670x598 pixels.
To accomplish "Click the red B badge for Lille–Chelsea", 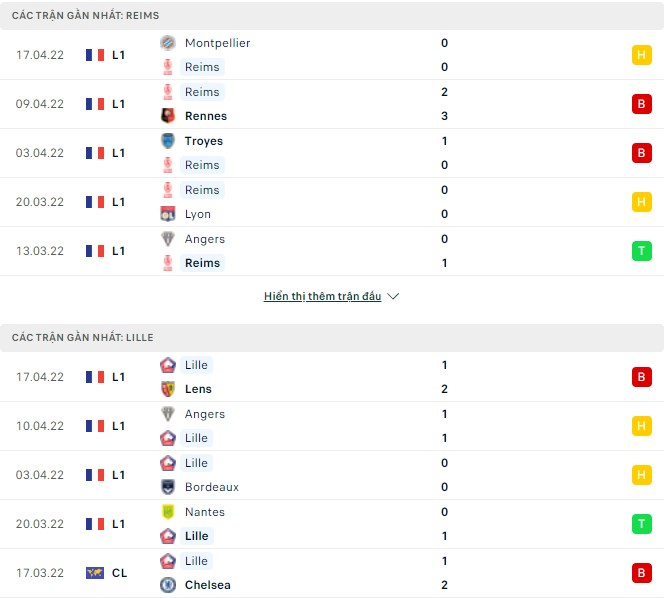I will pos(641,573).
